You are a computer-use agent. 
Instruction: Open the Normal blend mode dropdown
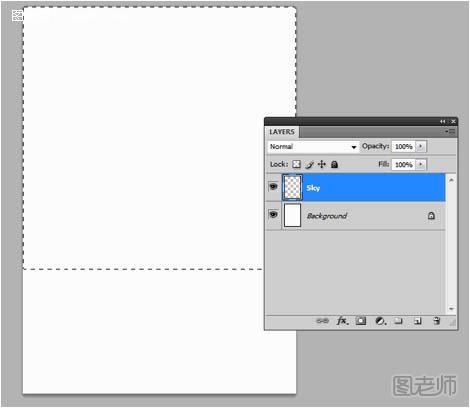(x=313, y=147)
